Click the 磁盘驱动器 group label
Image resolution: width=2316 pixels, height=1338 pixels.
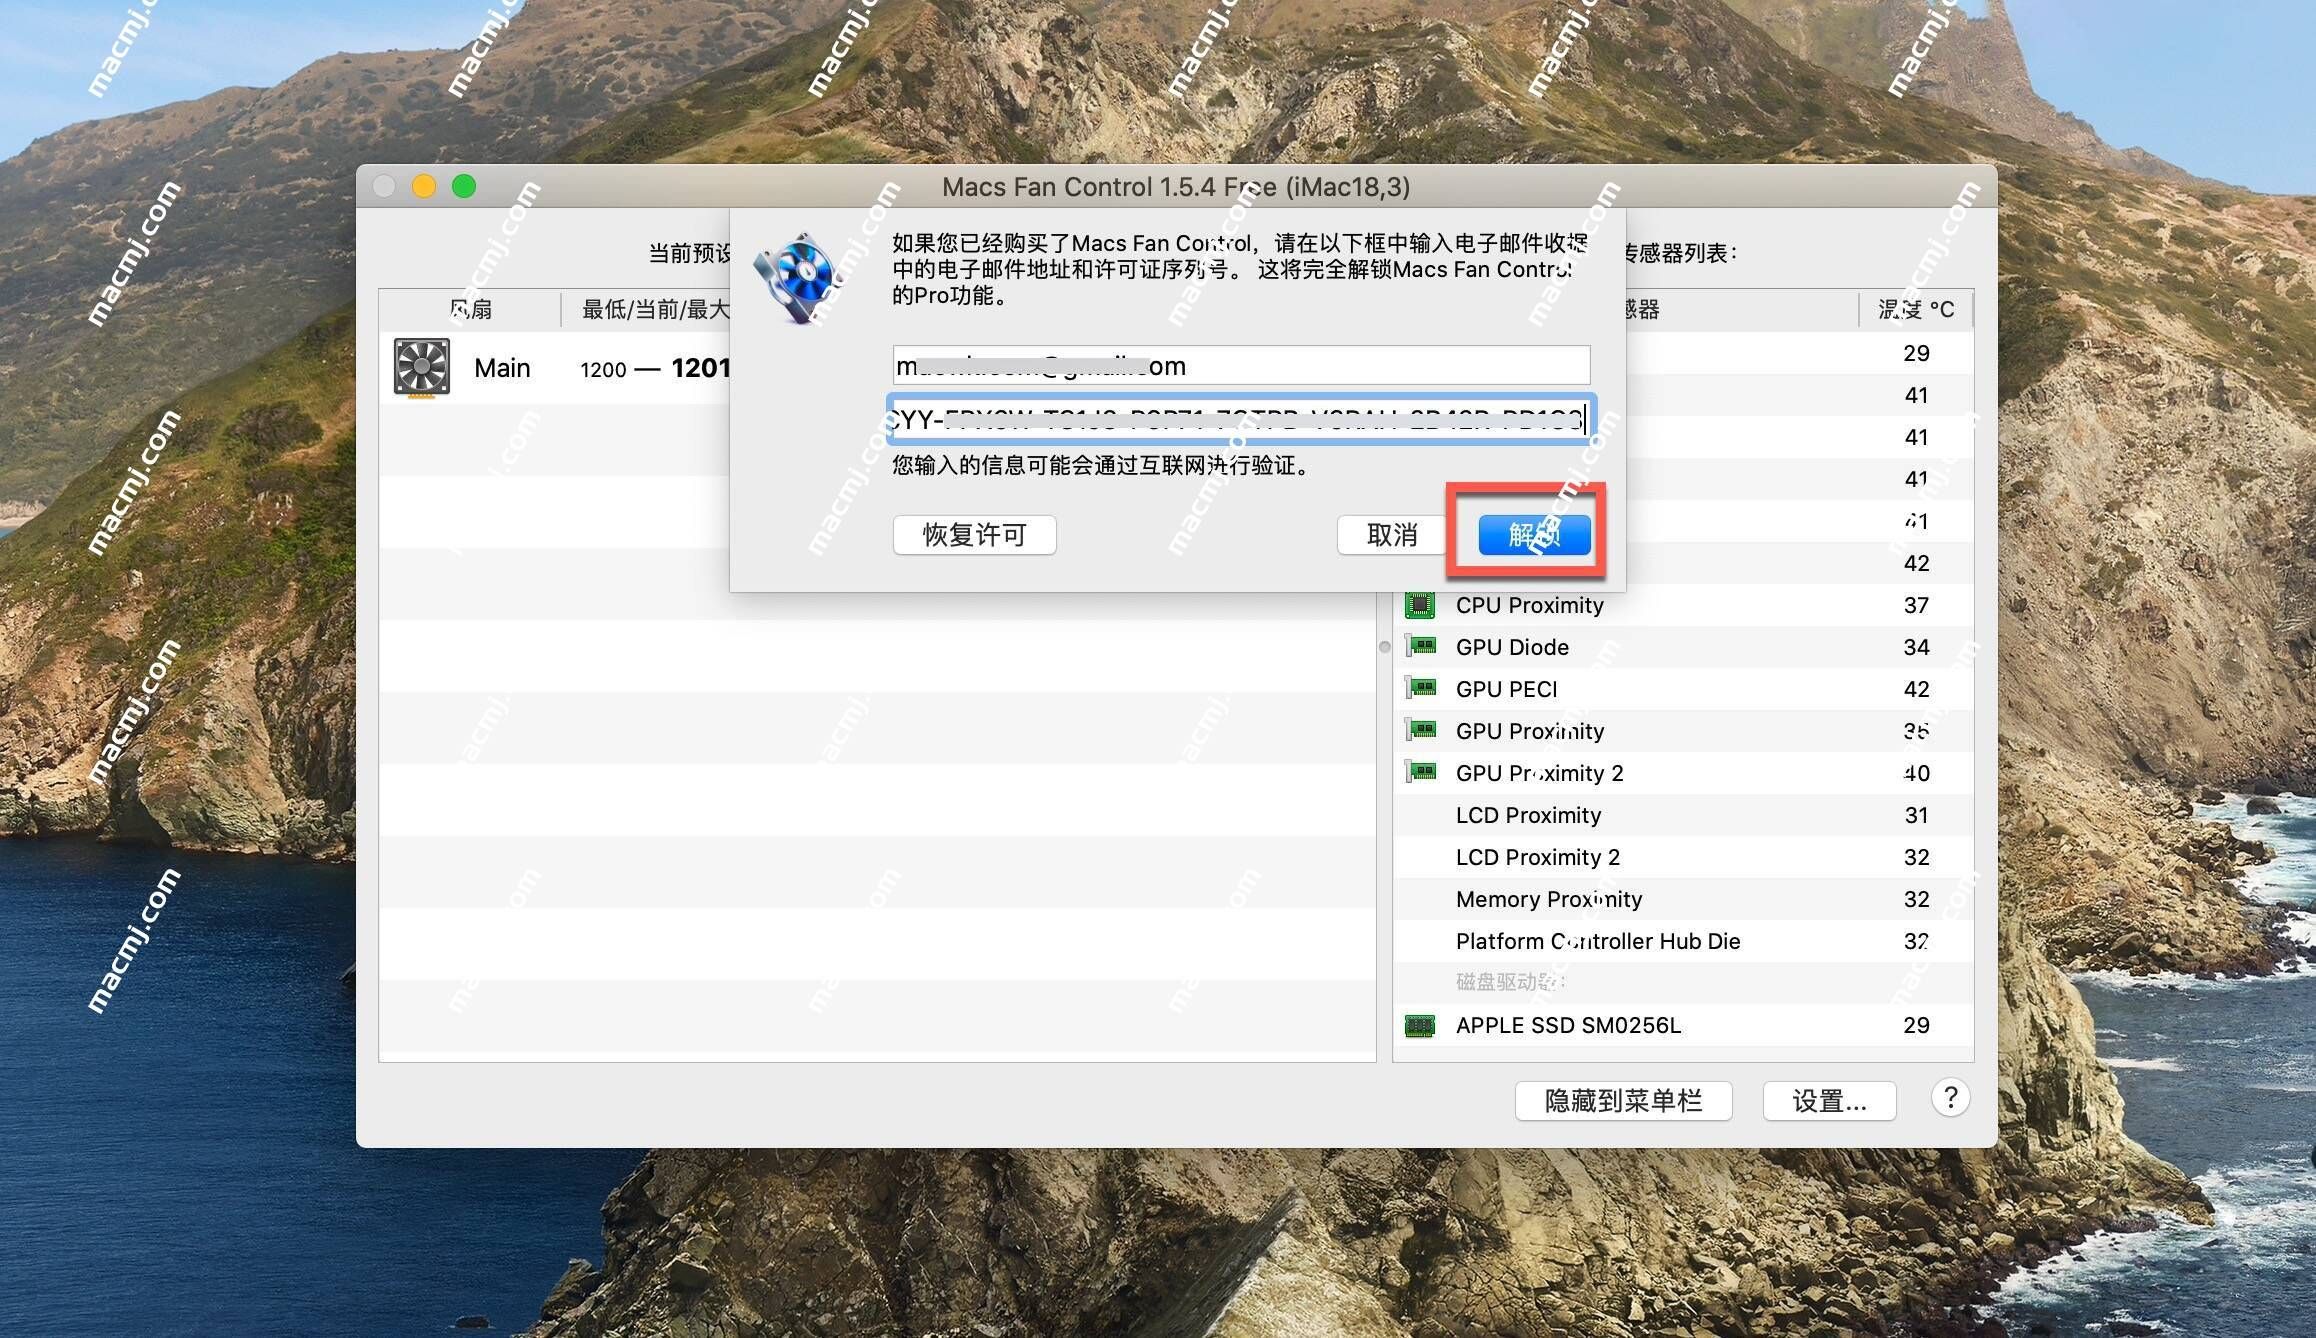click(1510, 982)
